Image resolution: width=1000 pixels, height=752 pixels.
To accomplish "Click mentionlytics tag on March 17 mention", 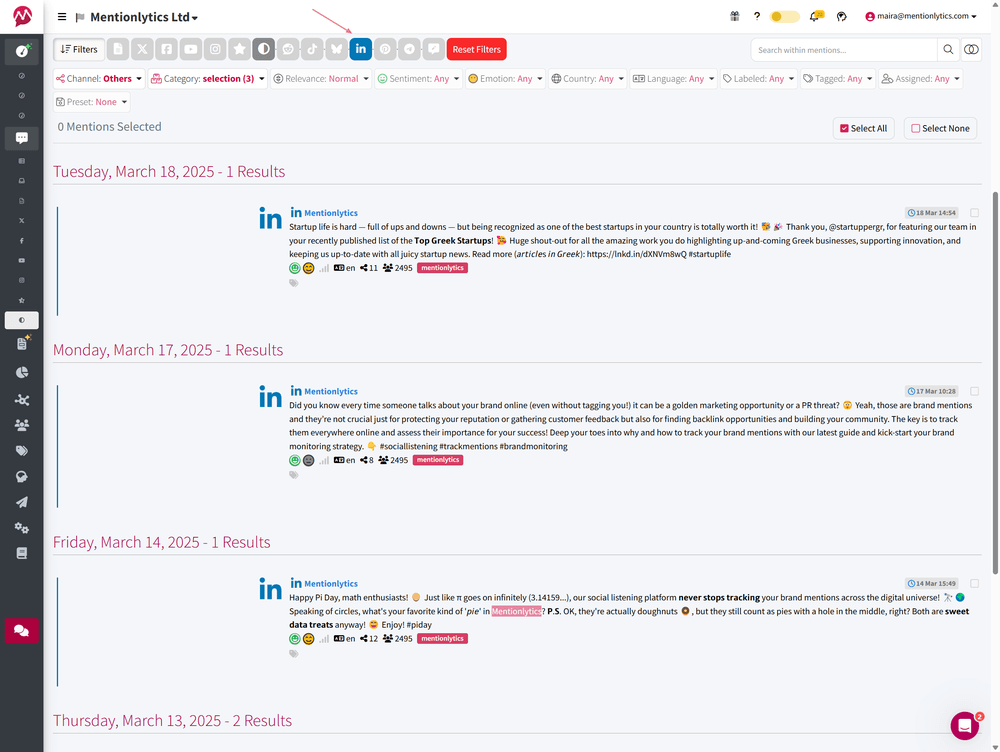I will click(438, 460).
